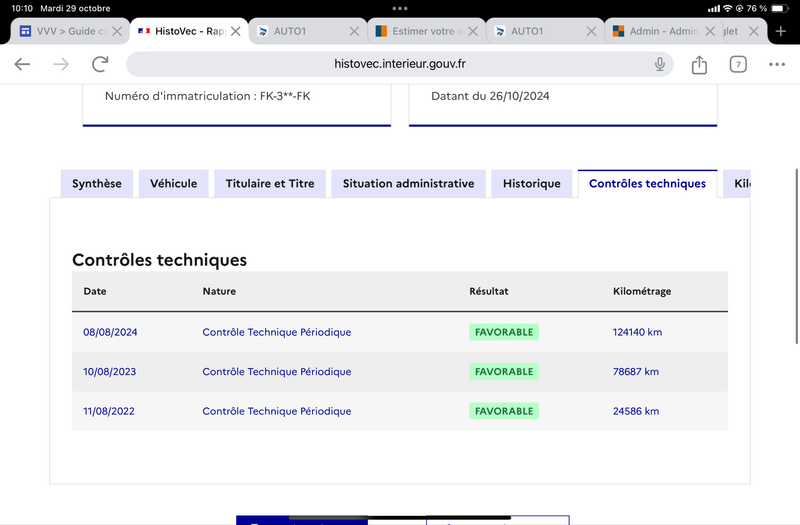Open the share sheet icon
The image size is (800, 525).
pyautogui.click(x=699, y=64)
